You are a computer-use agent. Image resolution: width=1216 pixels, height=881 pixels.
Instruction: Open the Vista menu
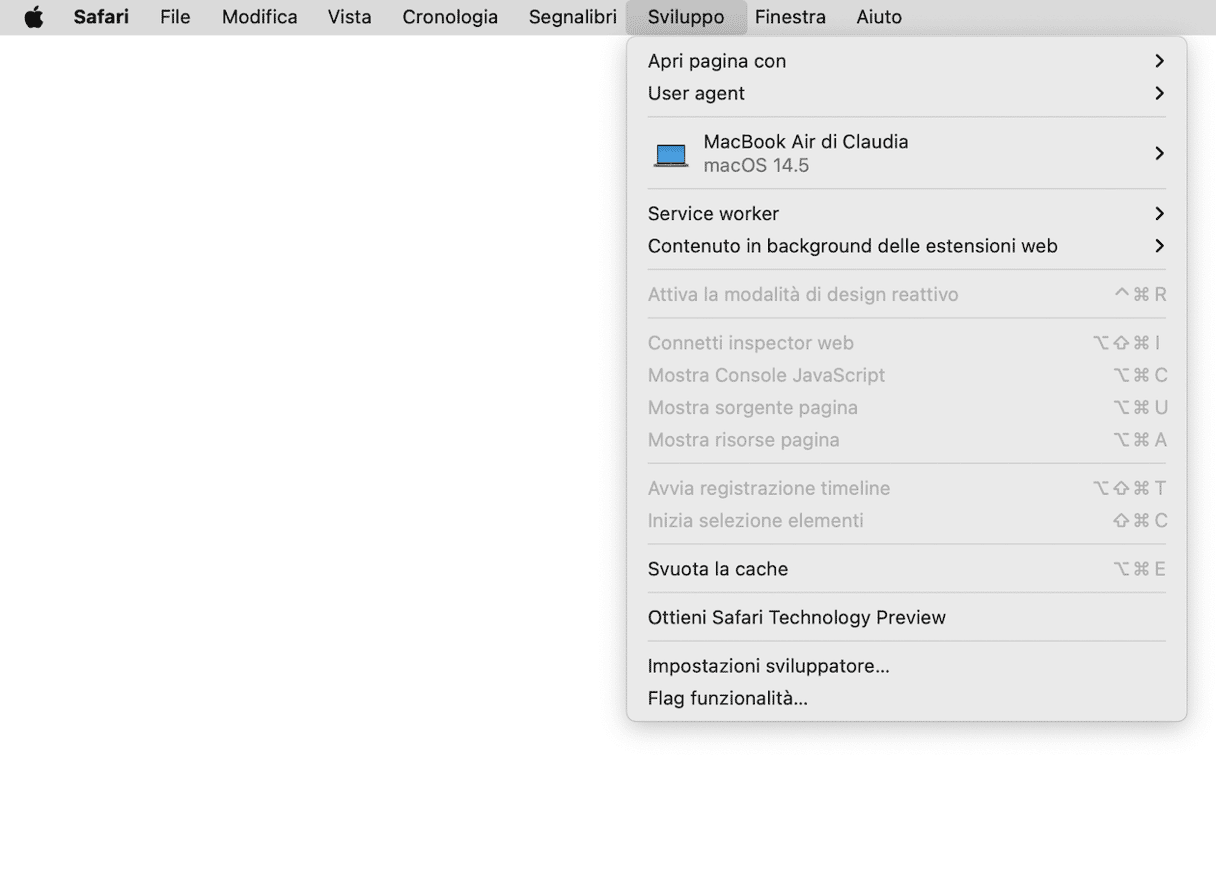pos(350,17)
